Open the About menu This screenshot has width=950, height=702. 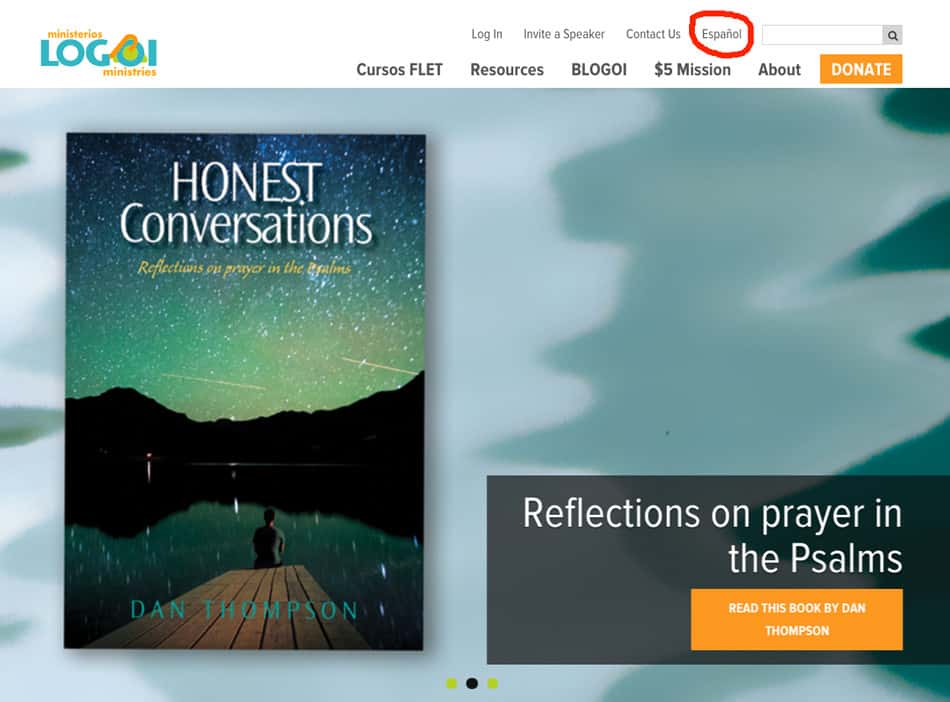click(779, 70)
